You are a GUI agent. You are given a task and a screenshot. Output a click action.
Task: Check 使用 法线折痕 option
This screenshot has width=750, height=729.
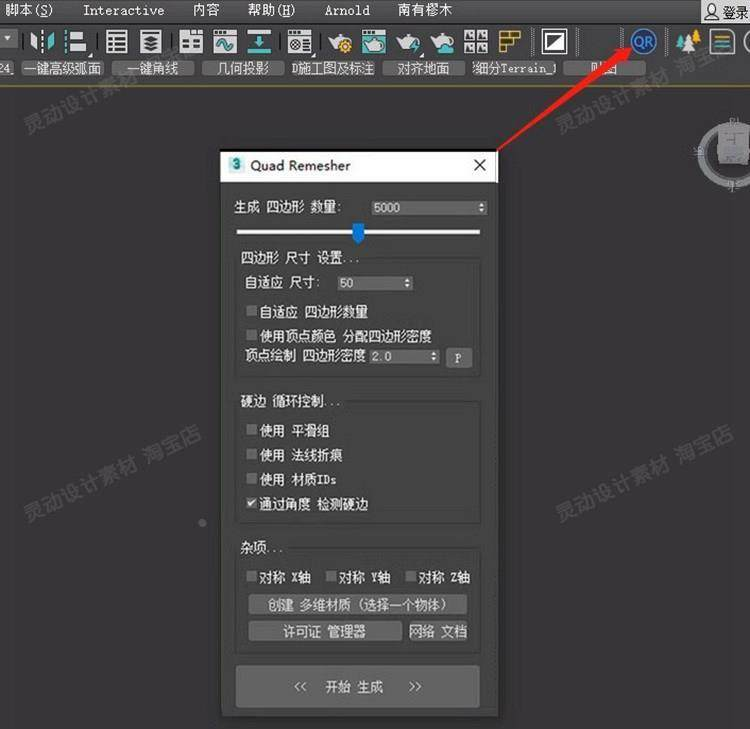(251, 454)
